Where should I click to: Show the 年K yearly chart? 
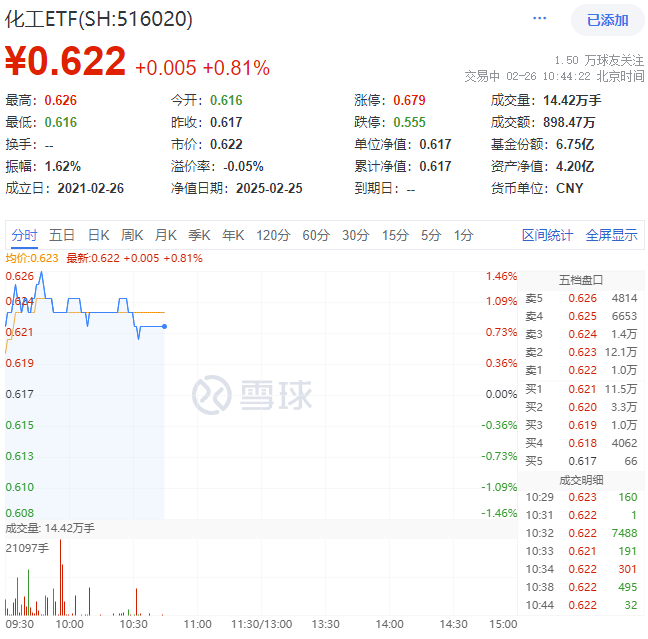[233, 235]
